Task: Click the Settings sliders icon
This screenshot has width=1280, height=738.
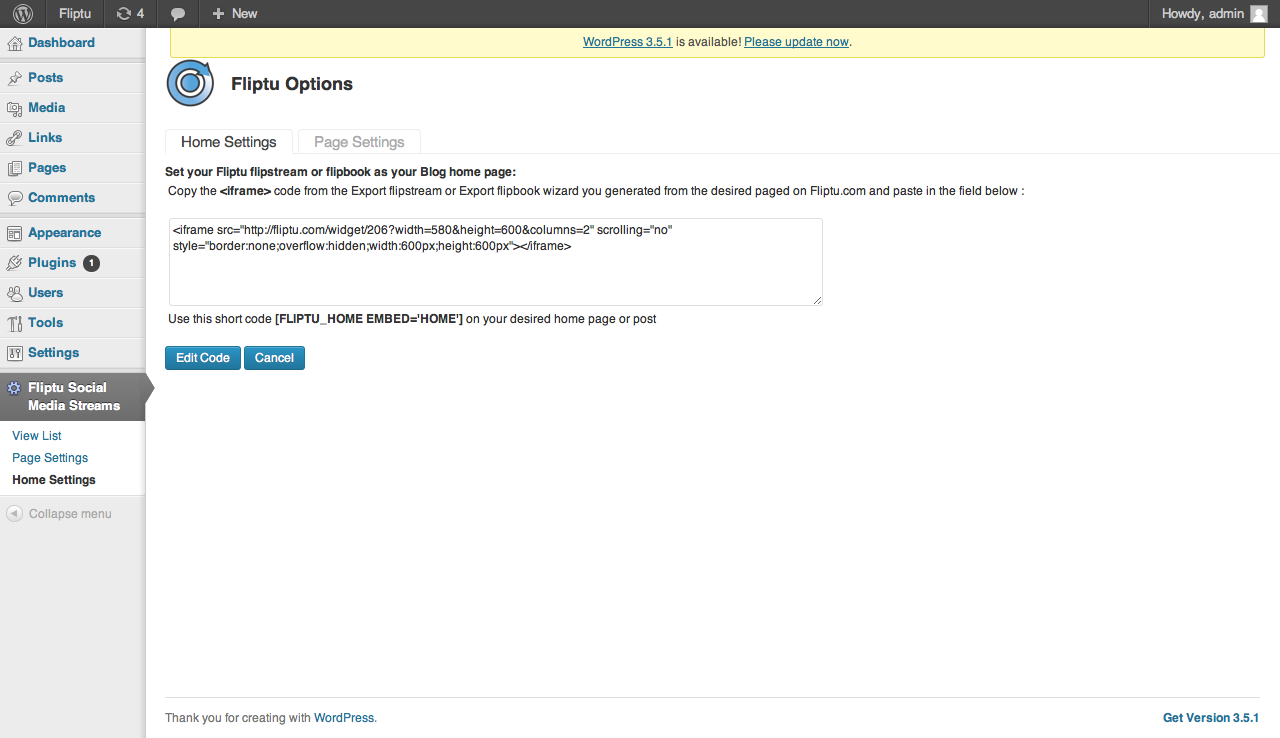Action: tap(15, 353)
